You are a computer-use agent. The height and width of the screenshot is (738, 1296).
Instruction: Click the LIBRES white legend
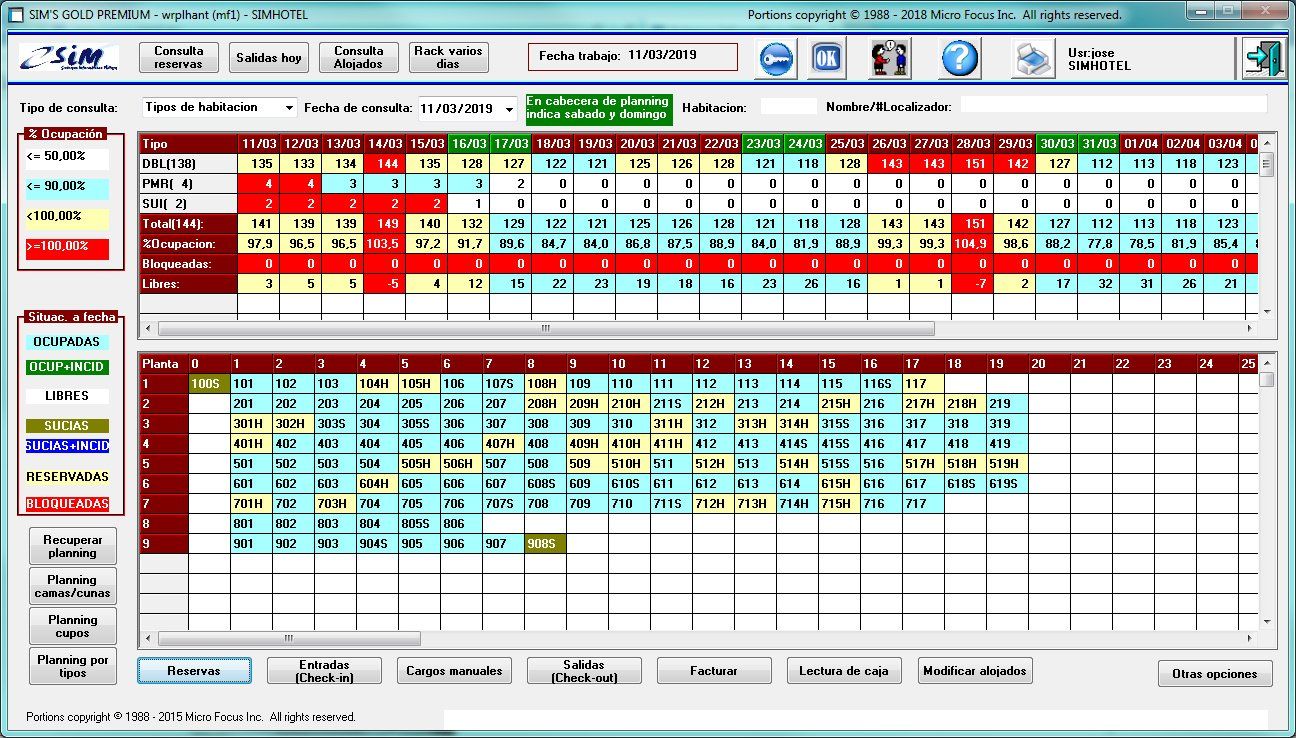pyautogui.click(x=68, y=396)
